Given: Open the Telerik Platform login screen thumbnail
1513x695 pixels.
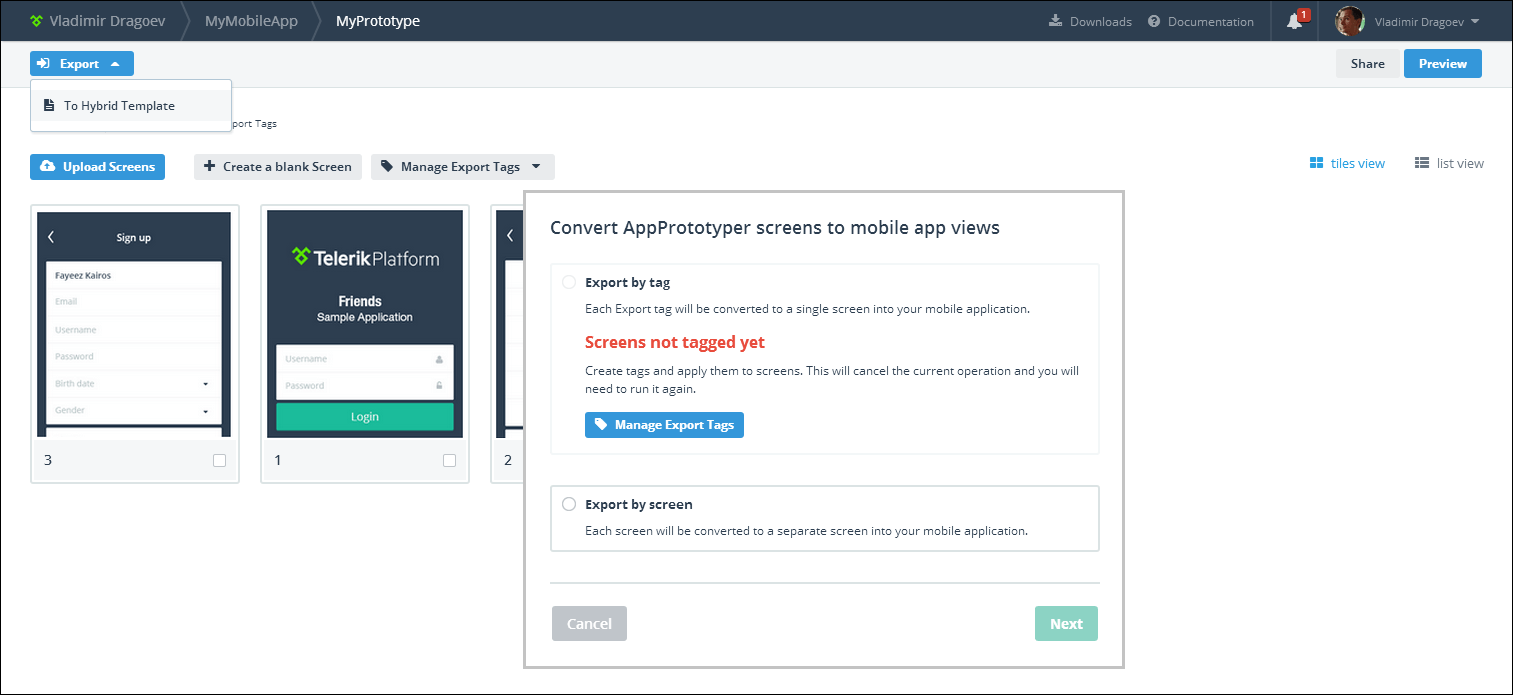Looking at the screenshot, I should click(x=365, y=323).
